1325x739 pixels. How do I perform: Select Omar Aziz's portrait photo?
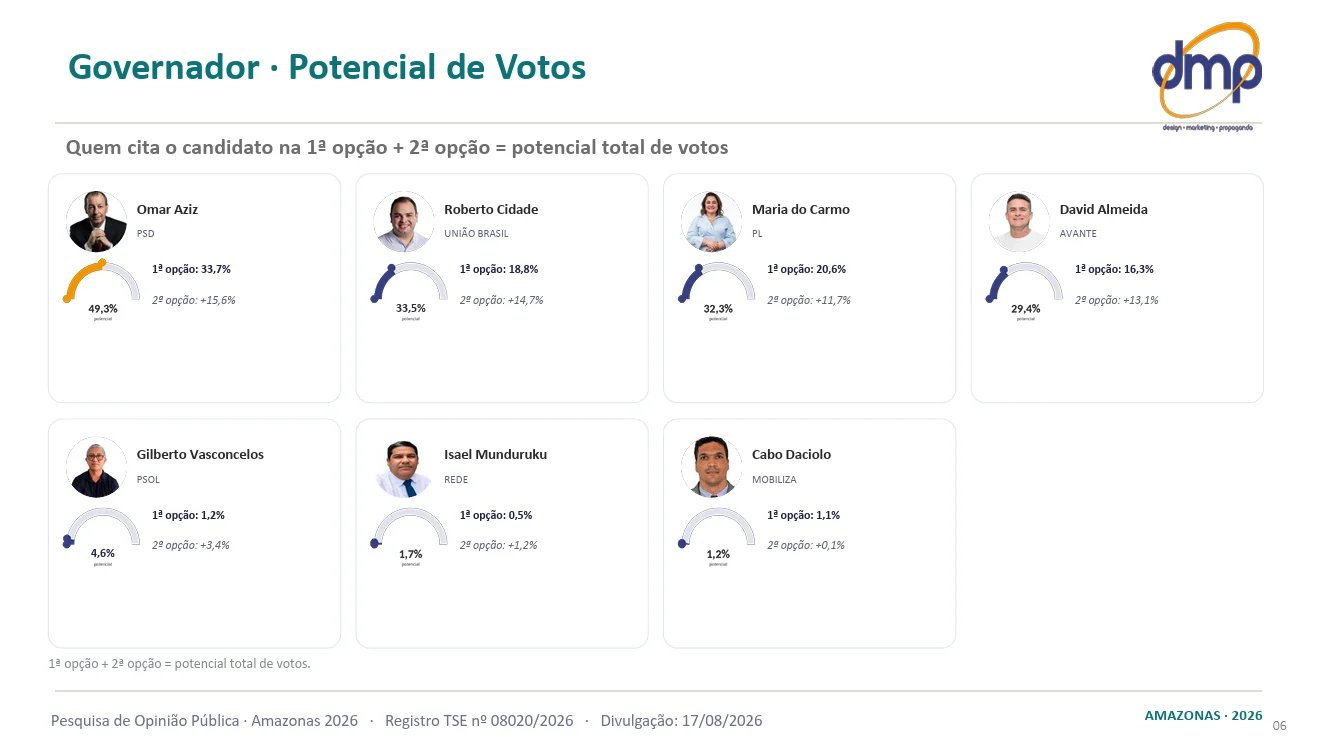97,221
